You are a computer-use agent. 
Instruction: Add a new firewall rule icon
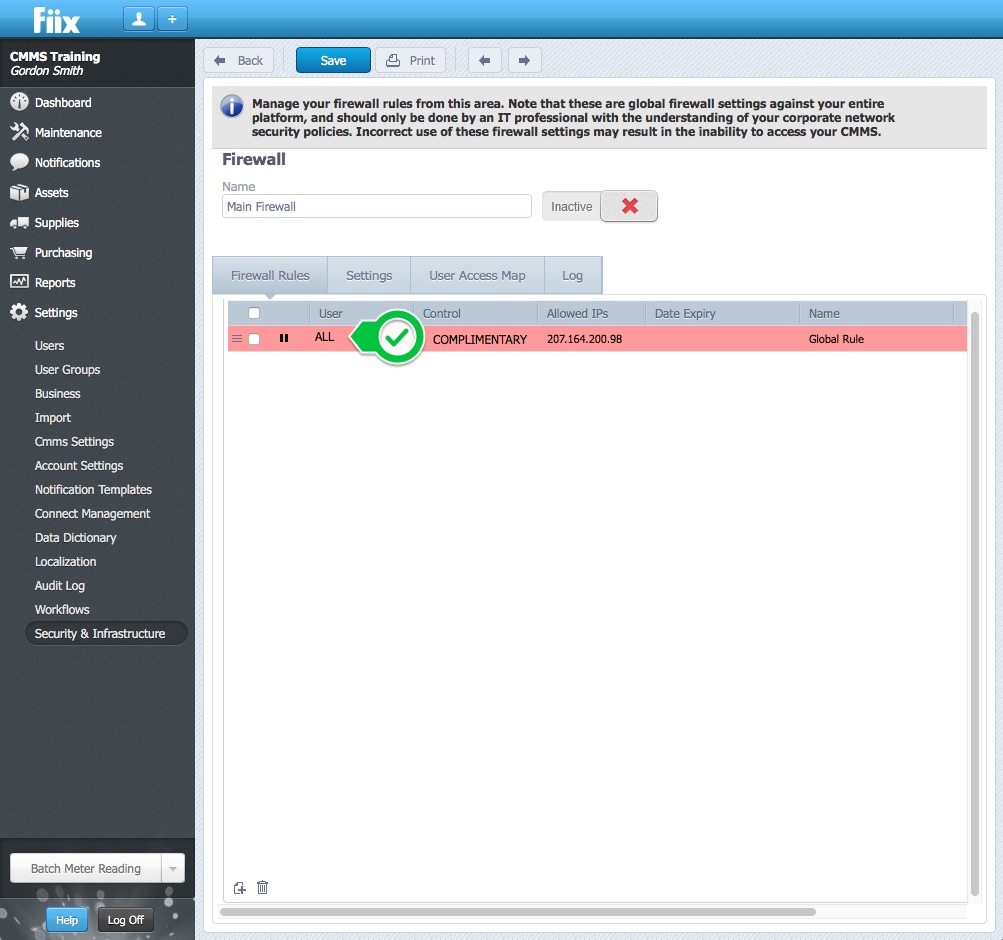[x=239, y=888]
